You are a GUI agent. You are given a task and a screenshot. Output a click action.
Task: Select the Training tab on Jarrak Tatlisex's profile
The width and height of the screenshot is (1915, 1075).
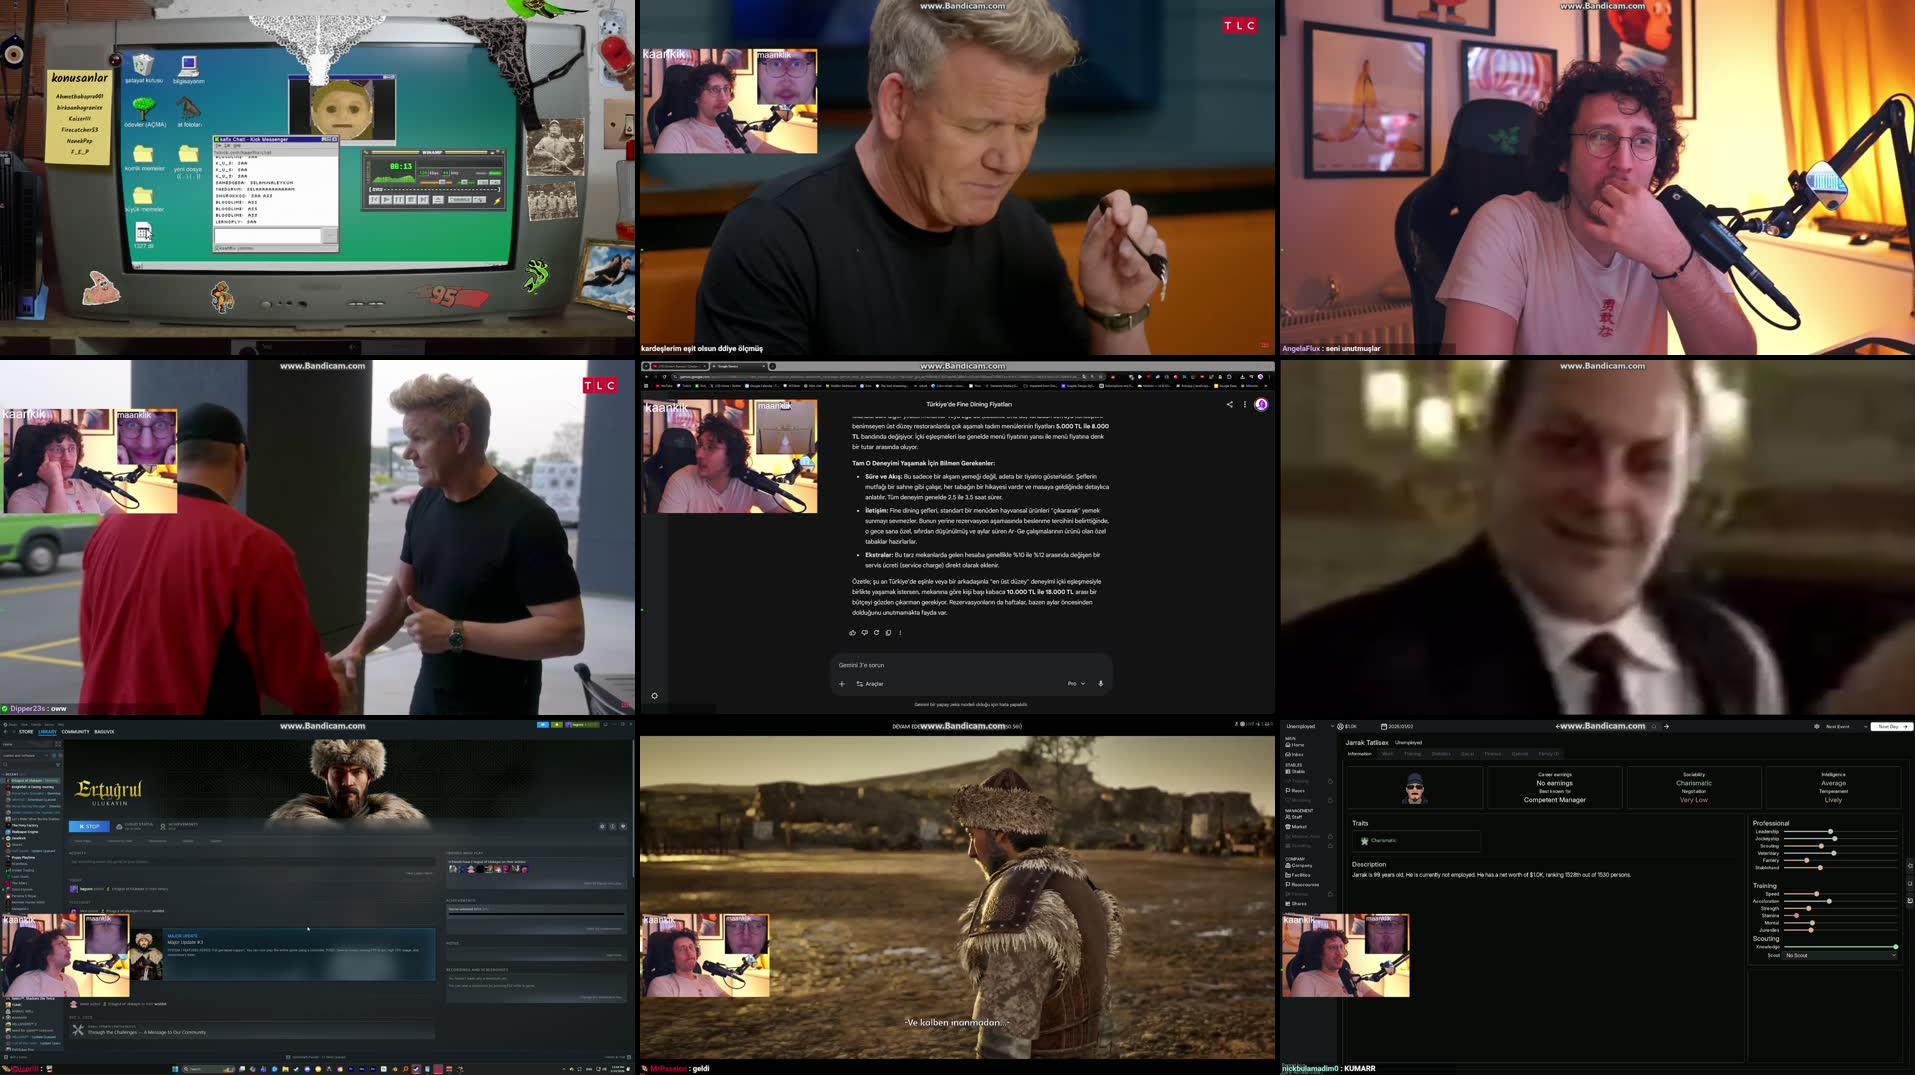(x=1413, y=753)
